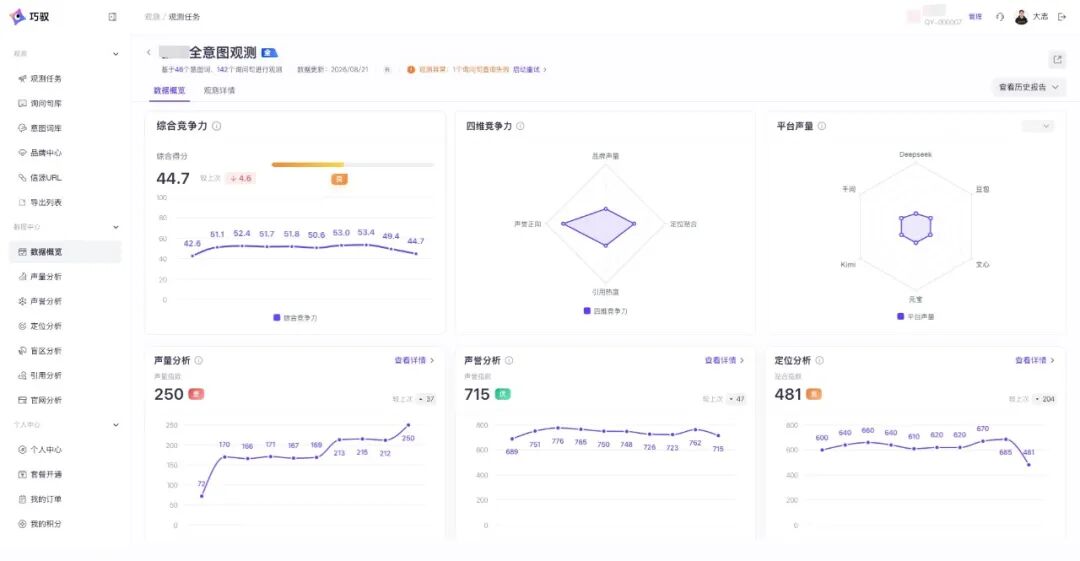Click the 声量分析 sidebar icon
This screenshot has height=561, width=1080.
tap(22, 276)
